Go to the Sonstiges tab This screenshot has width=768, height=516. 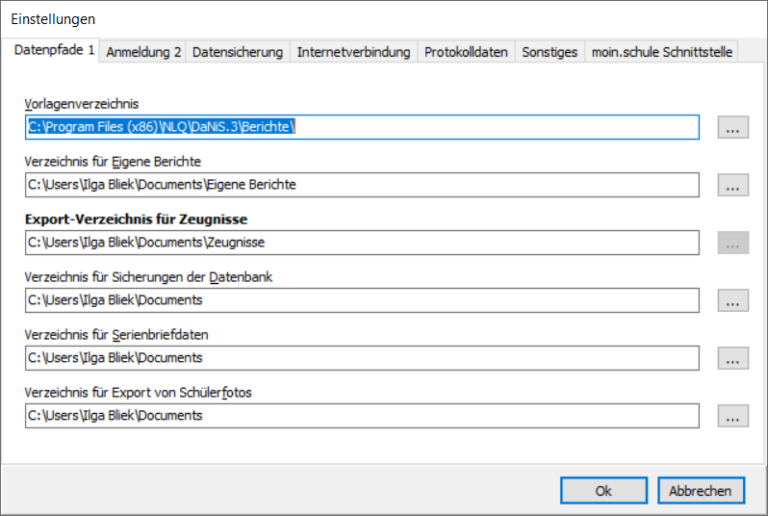click(x=549, y=52)
